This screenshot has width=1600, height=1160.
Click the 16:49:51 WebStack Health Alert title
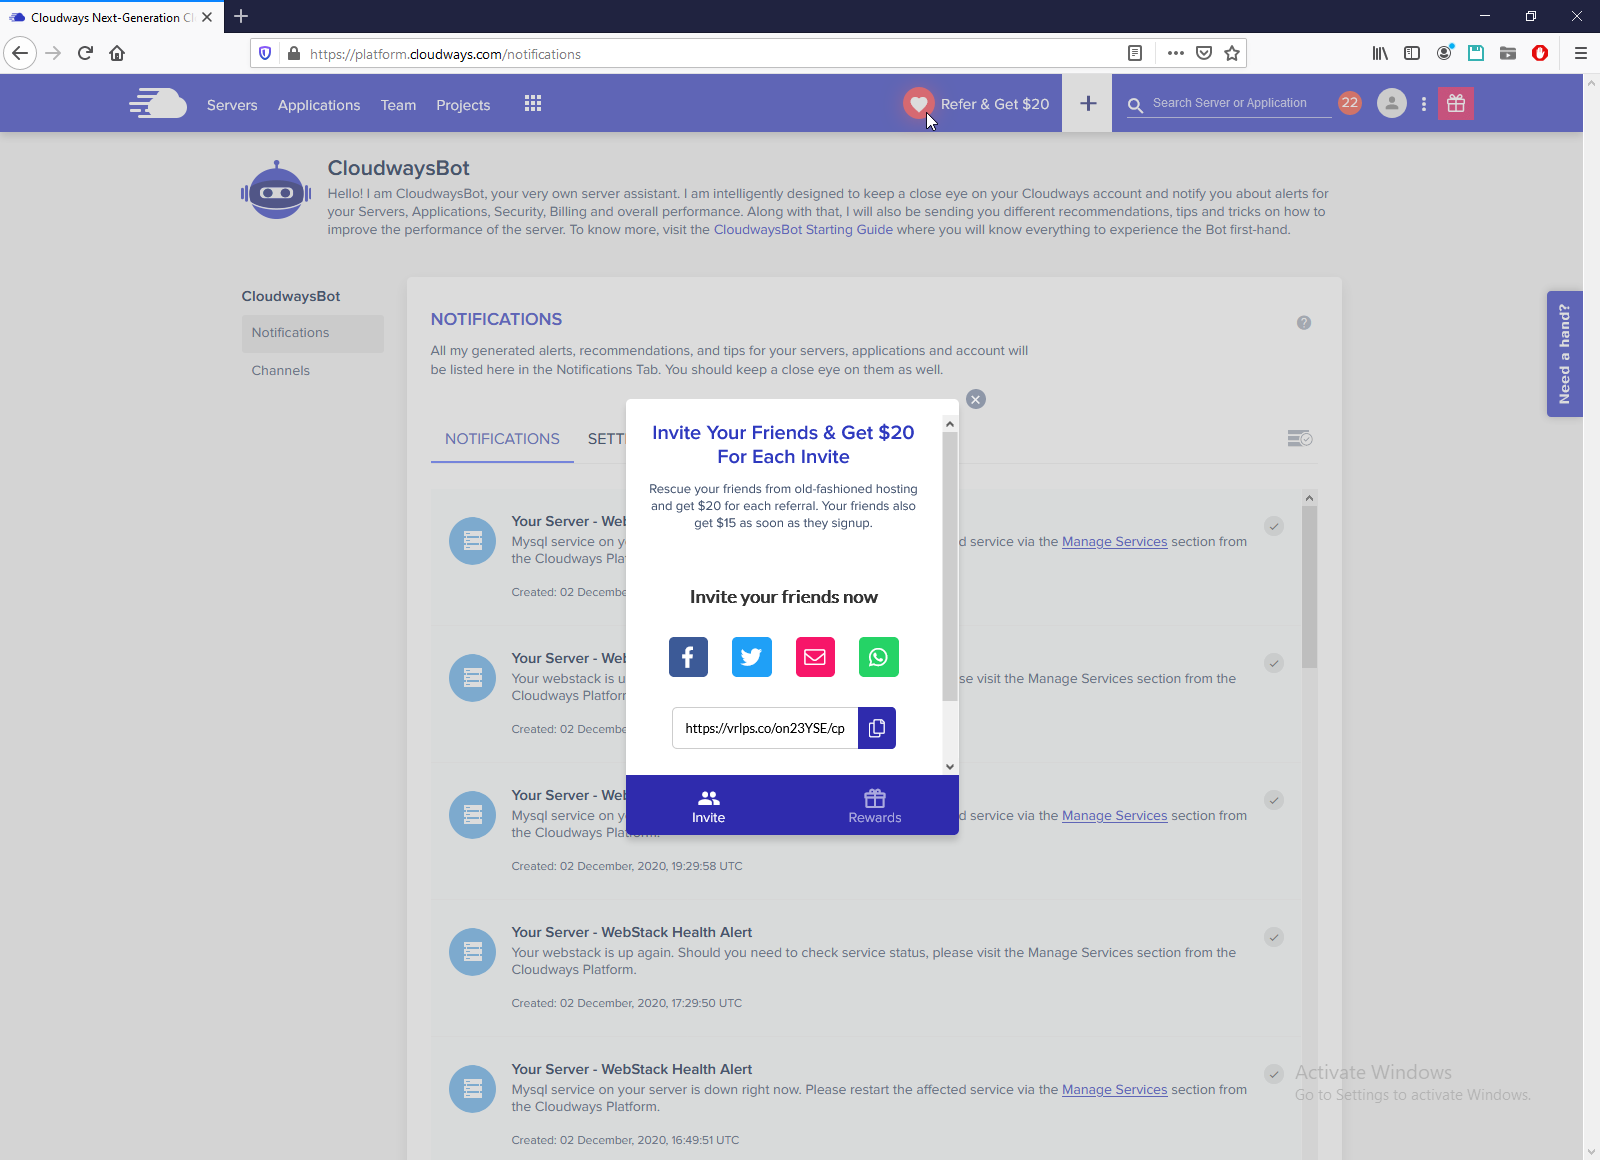(x=632, y=1069)
